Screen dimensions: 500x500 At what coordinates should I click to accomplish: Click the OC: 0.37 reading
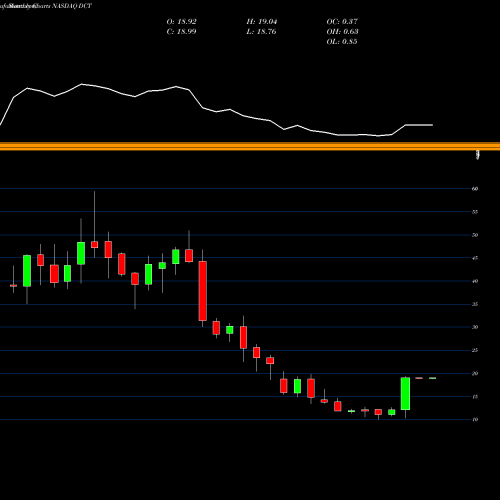click(342, 22)
